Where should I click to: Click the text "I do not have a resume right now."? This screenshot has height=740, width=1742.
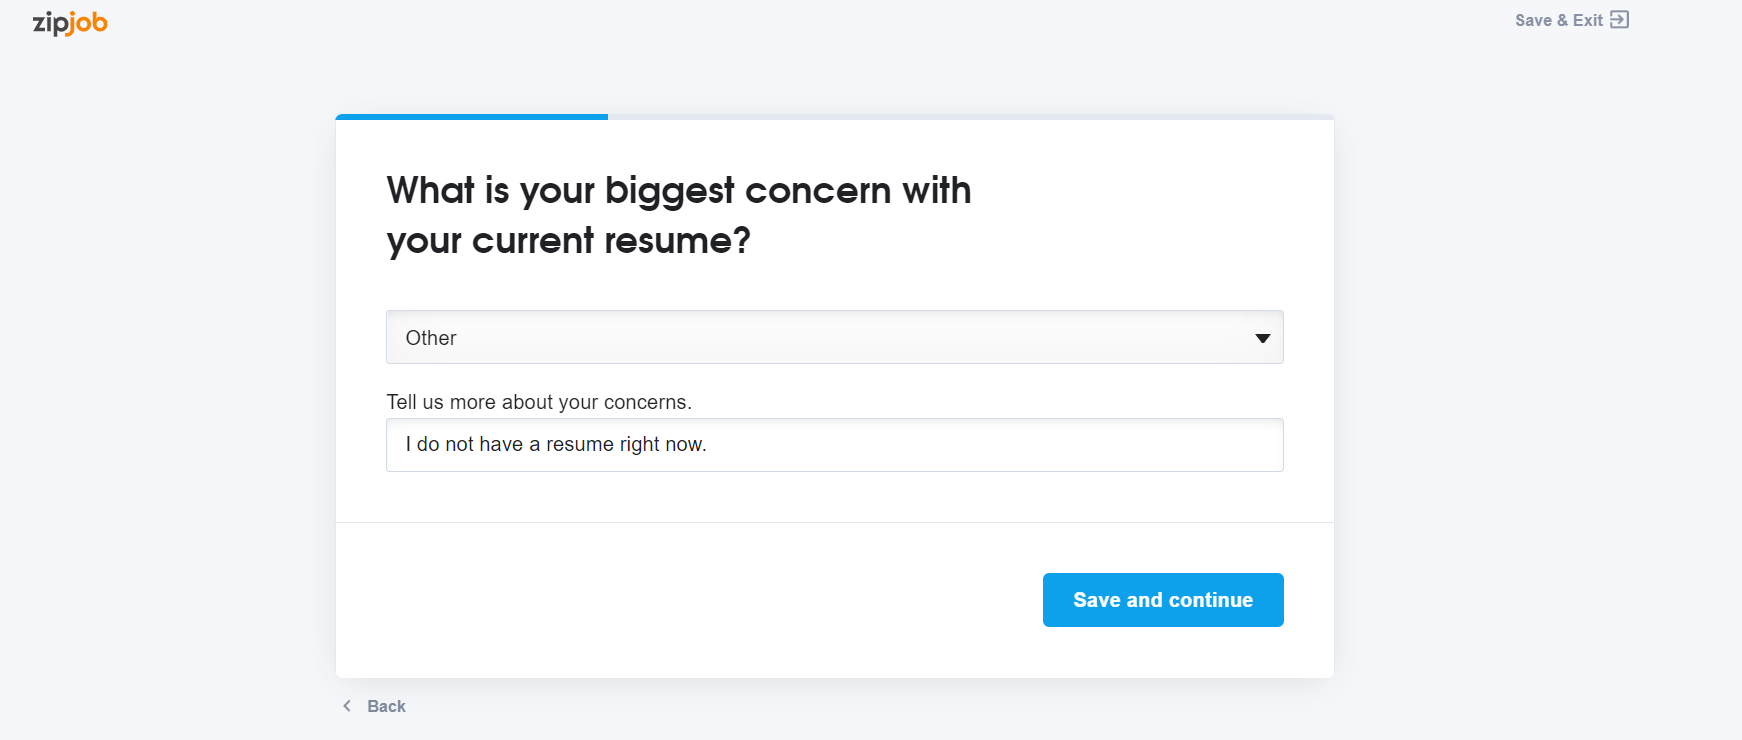(556, 444)
